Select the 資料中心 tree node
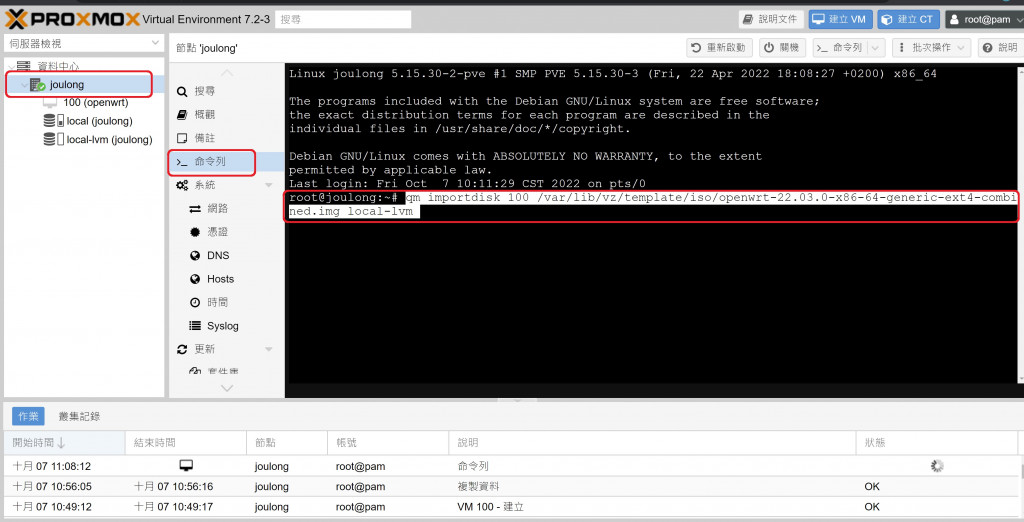Viewport: 1024px width, 522px height. tap(57, 66)
